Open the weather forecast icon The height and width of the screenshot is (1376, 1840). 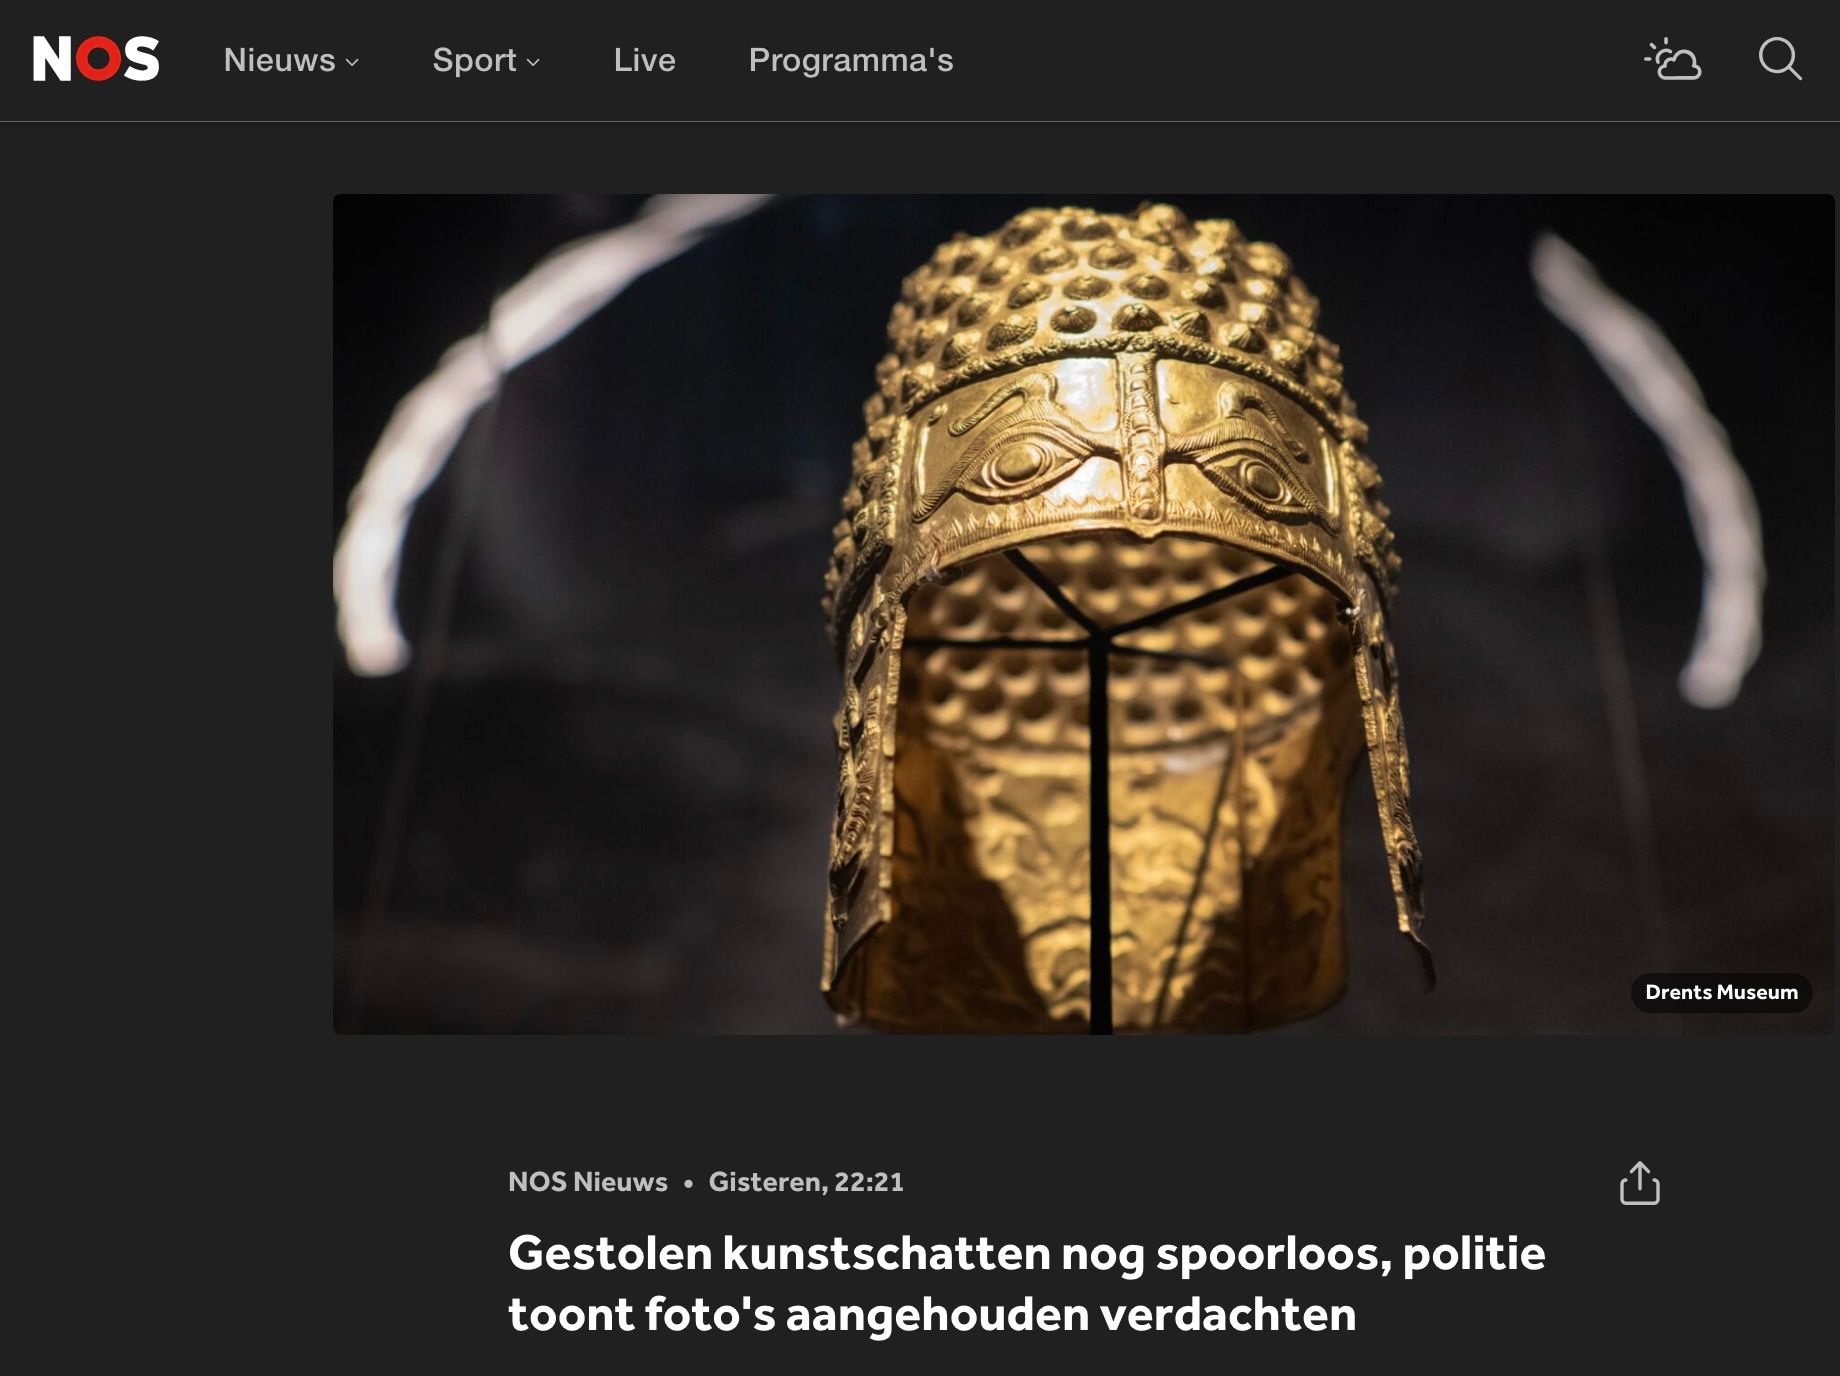point(1673,59)
